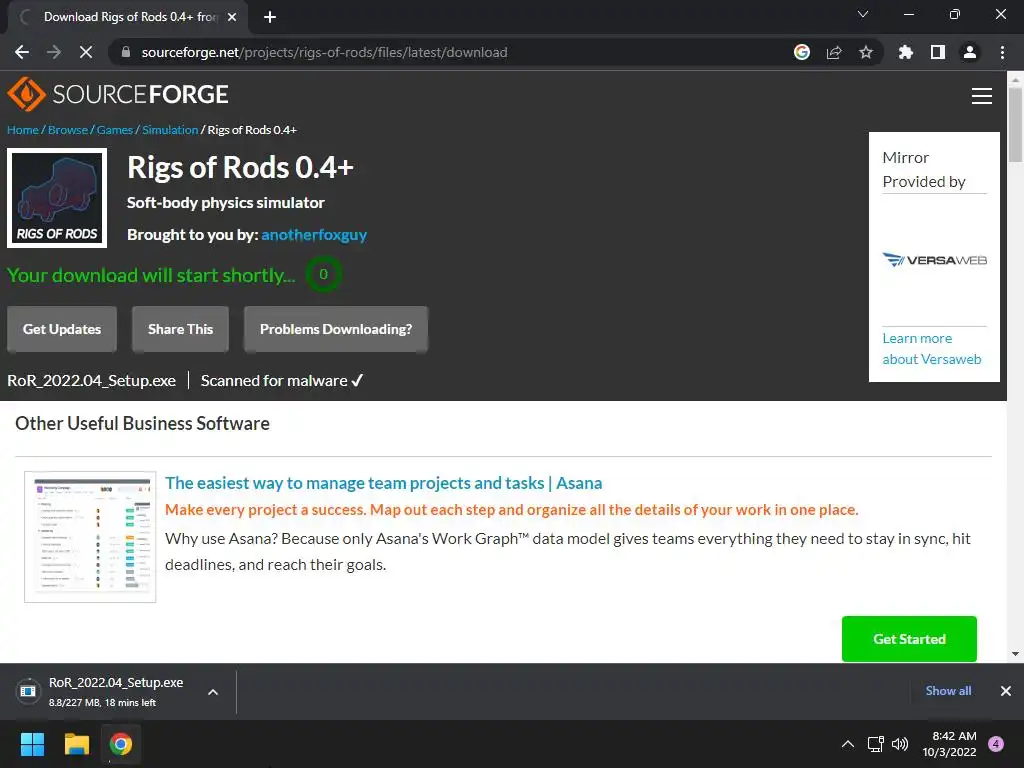Click the Rigs of Rods 0.4+ heading
The image size is (1024, 768).
click(x=240, y=167)
